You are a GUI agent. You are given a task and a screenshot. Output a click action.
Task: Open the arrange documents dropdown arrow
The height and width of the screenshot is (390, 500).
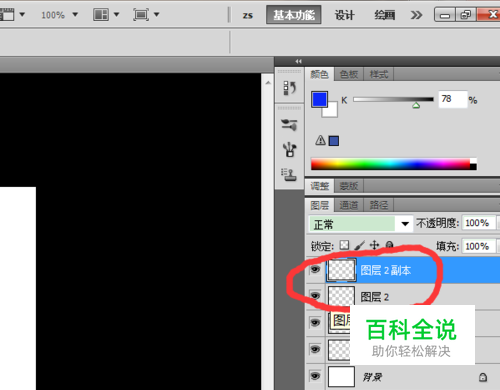(x=116, y=15)
